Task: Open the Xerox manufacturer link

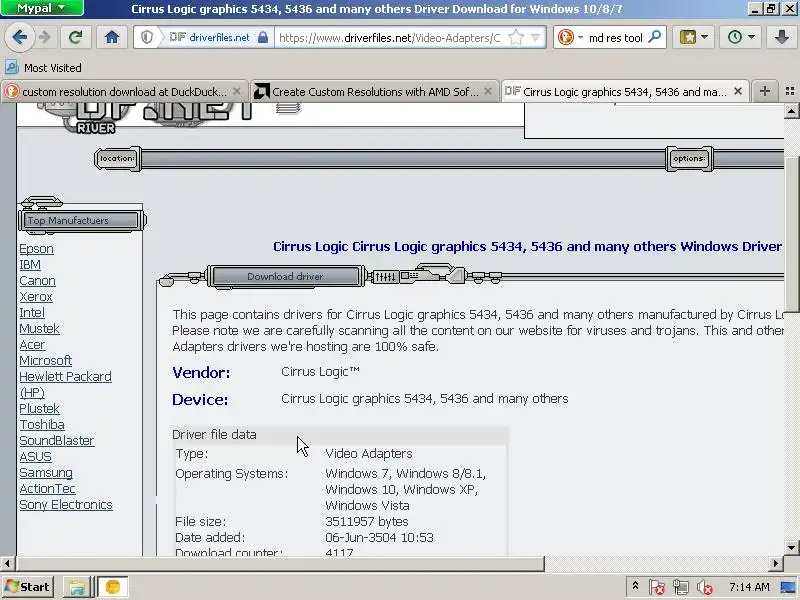Action: (36, 297)
